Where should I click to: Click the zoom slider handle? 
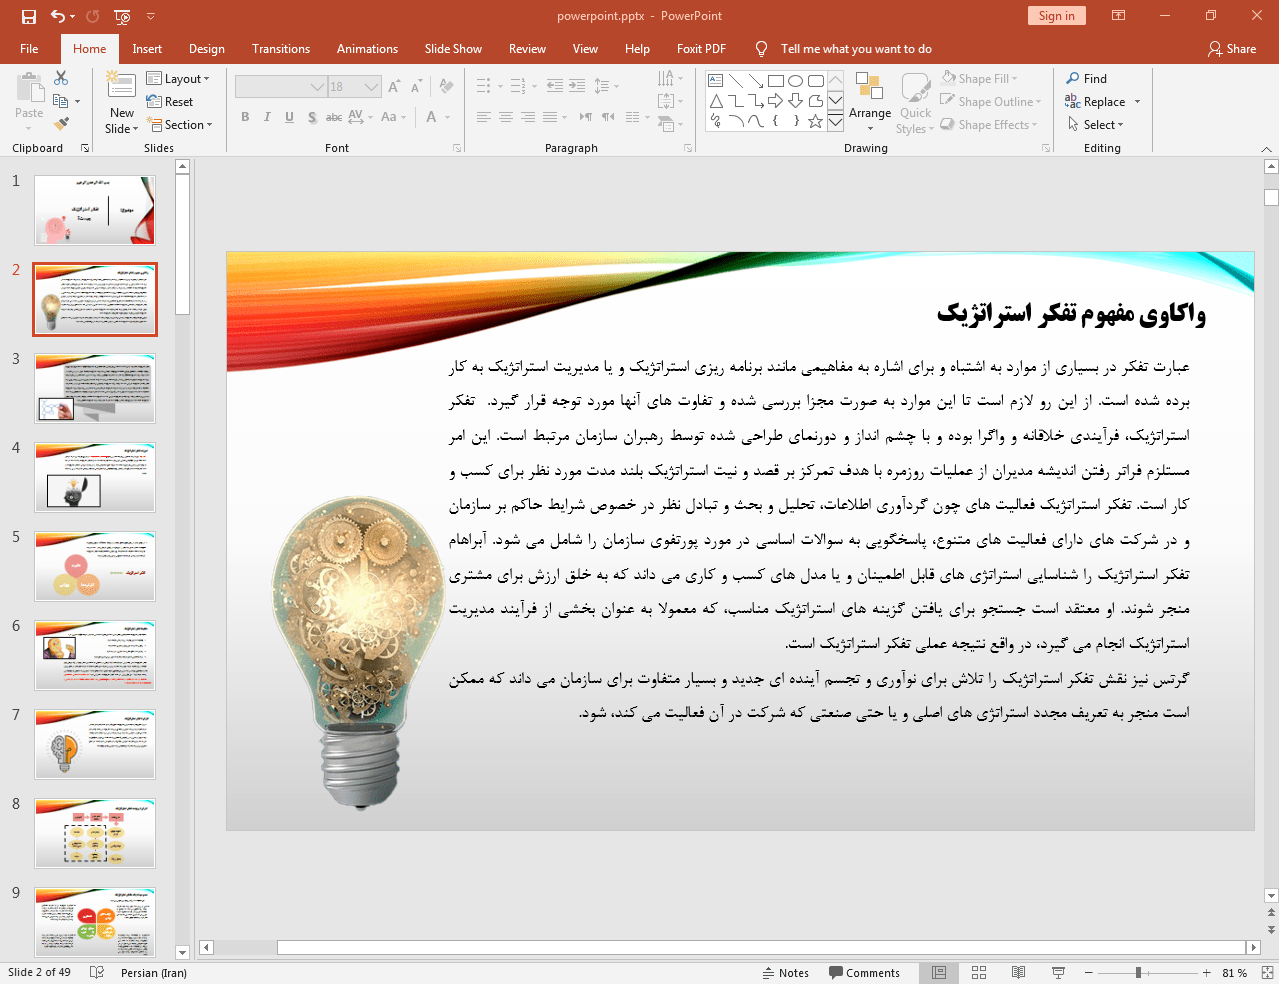tap(1138, 973)
